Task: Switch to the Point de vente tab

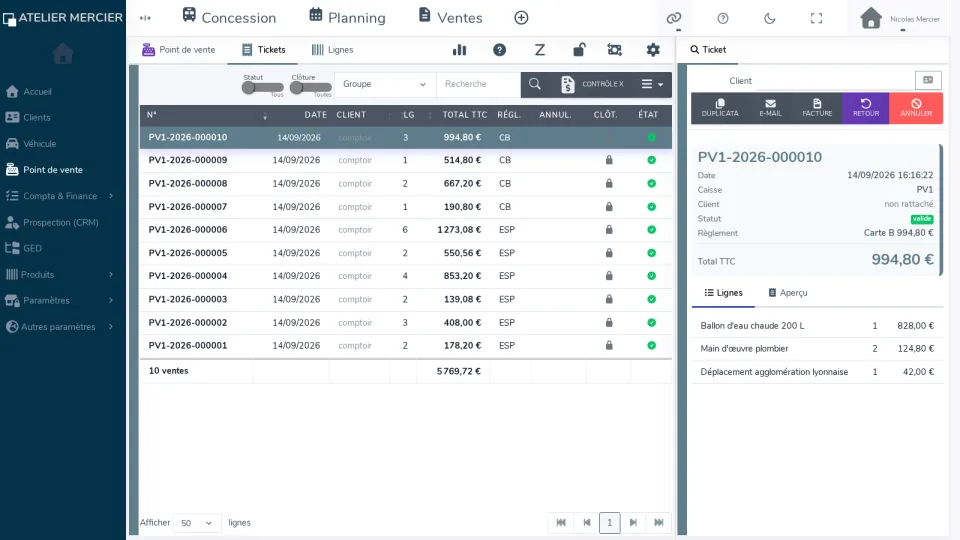Action: tap(179, 50)
